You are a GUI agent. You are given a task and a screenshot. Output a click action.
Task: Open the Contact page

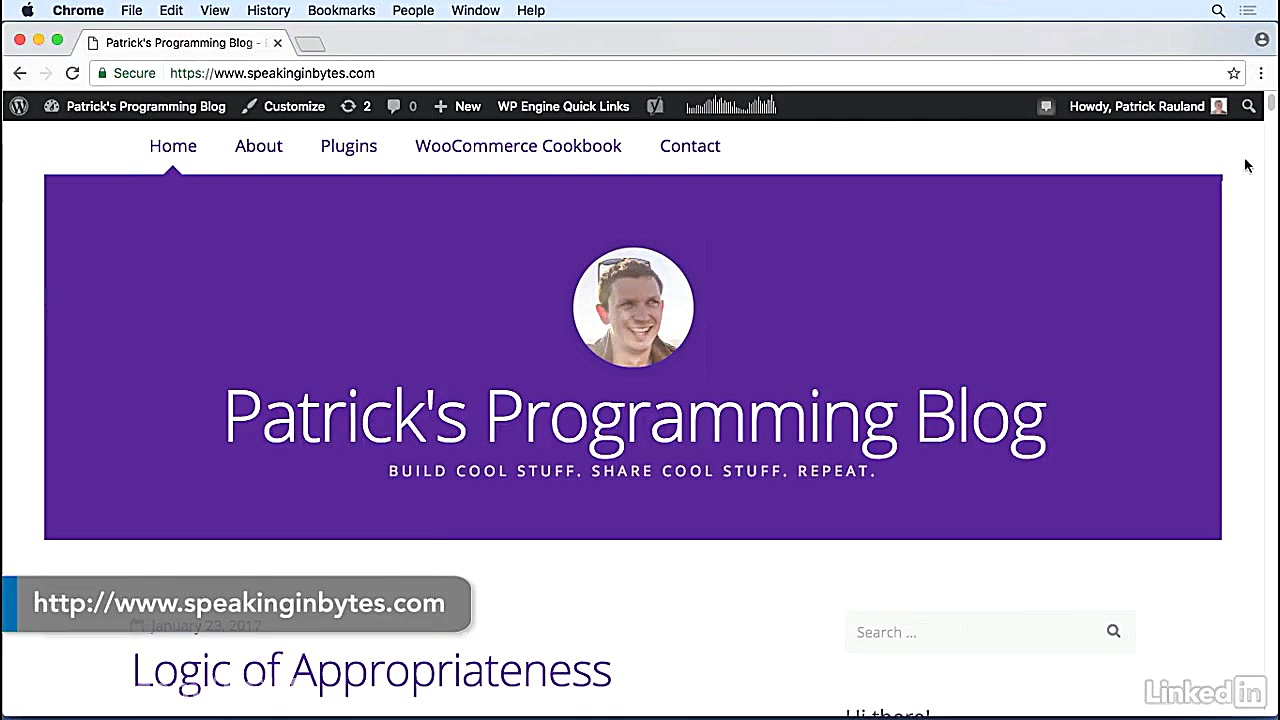tap(690, 146)
